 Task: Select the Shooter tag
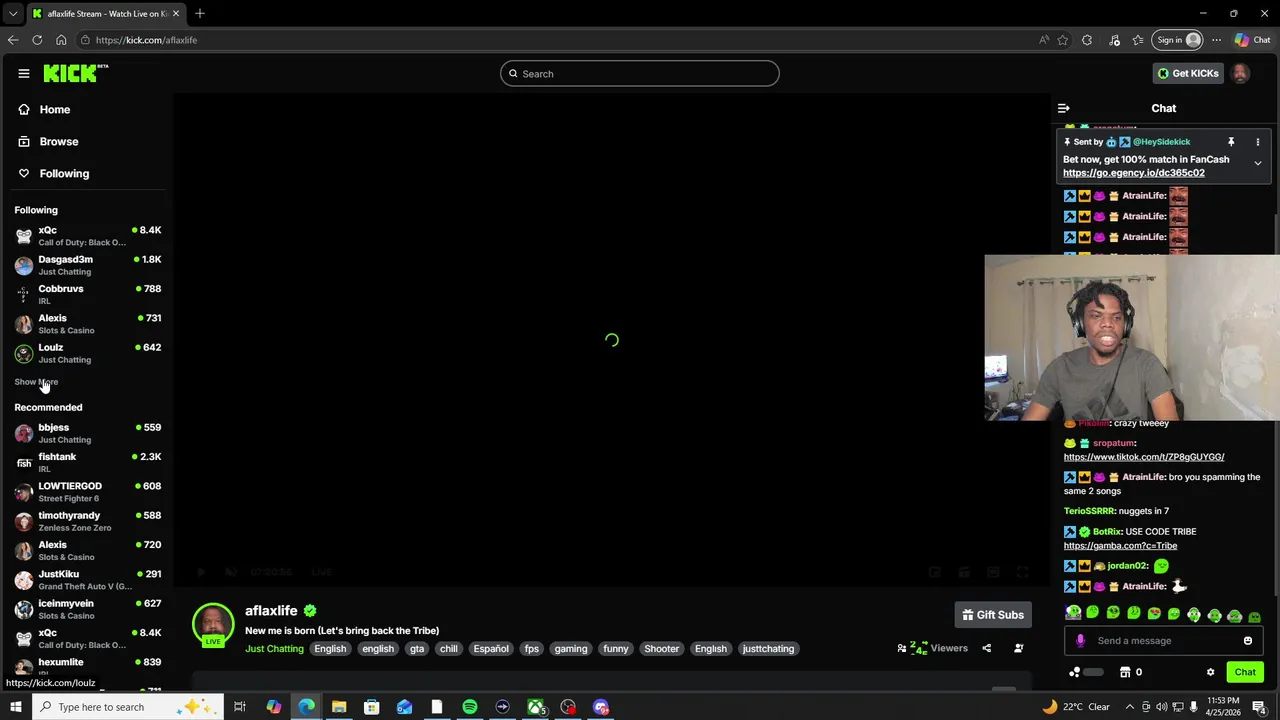point(662,649)
